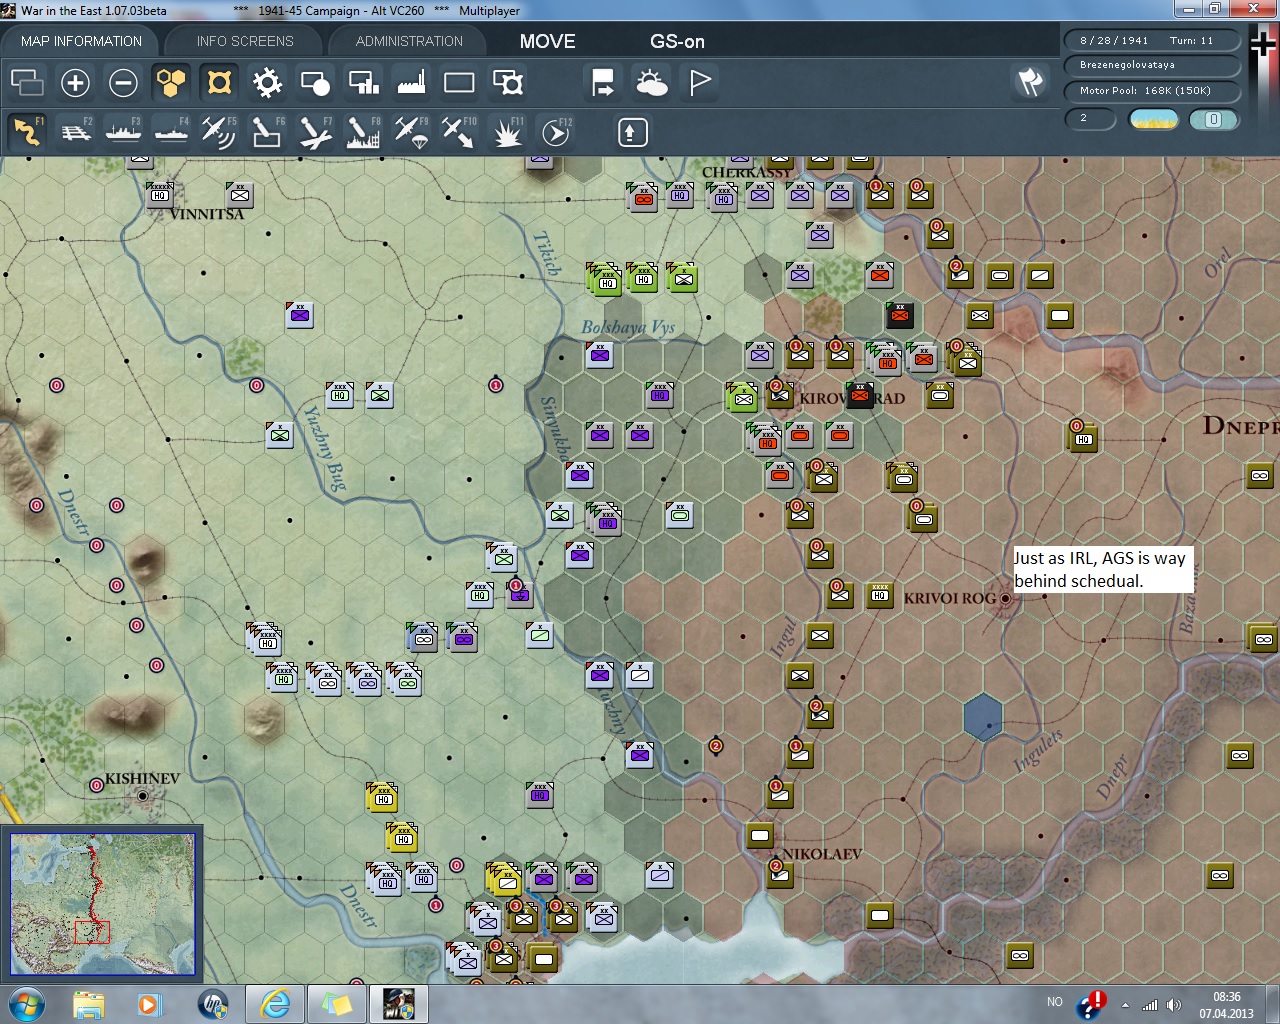The image size is (1280, 1024).
Task: Click the Brezenegolovataya location label
Action: (1151, 65)
